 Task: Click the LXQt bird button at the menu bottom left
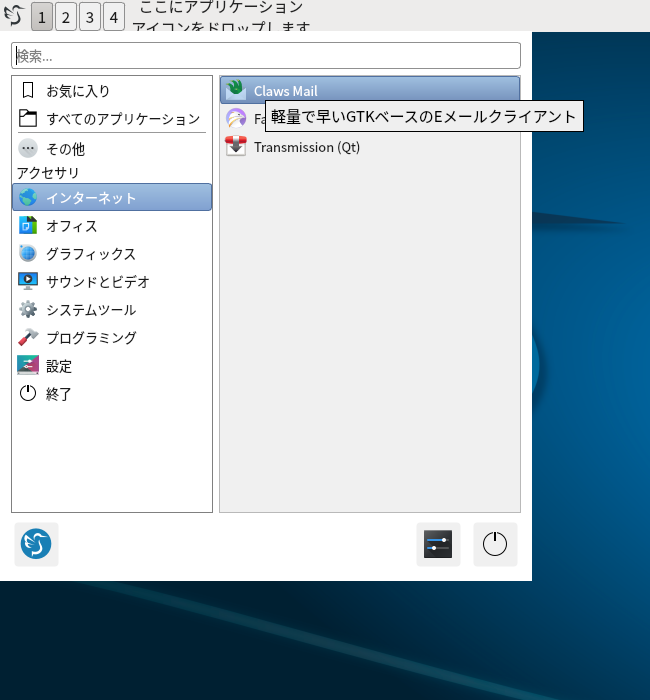pos(36,544)
